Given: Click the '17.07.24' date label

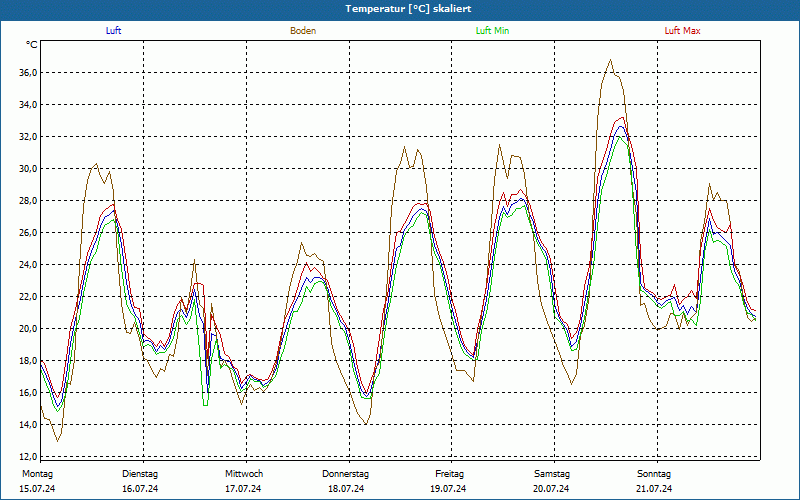Looking at the screenshot, I should [x=243, y=489].
